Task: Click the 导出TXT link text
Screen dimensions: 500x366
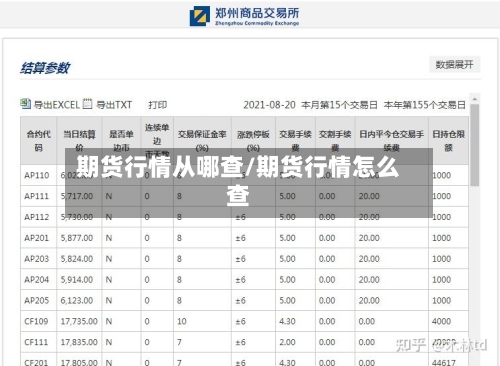Action: [x=114, y=105]
